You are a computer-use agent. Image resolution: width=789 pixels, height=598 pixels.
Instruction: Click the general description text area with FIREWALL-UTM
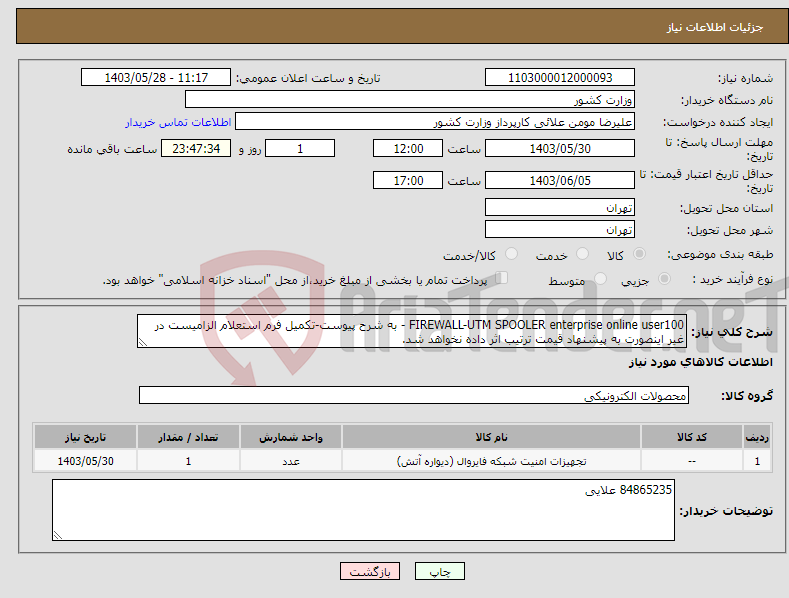click(412, 332)
